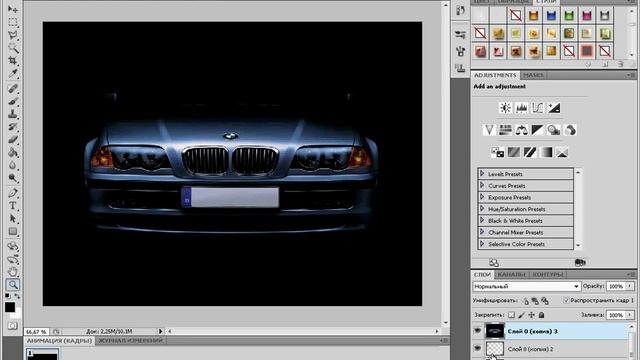
Task: Expand Curves Presets
Action: [482, 185]
